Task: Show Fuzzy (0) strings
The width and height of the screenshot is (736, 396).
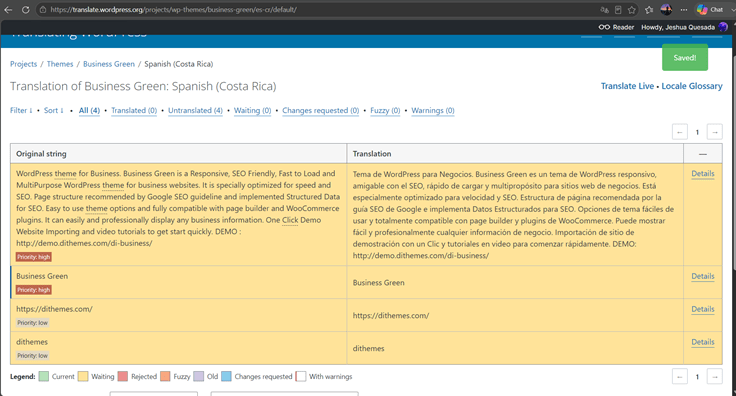Action: pos(385,110)
